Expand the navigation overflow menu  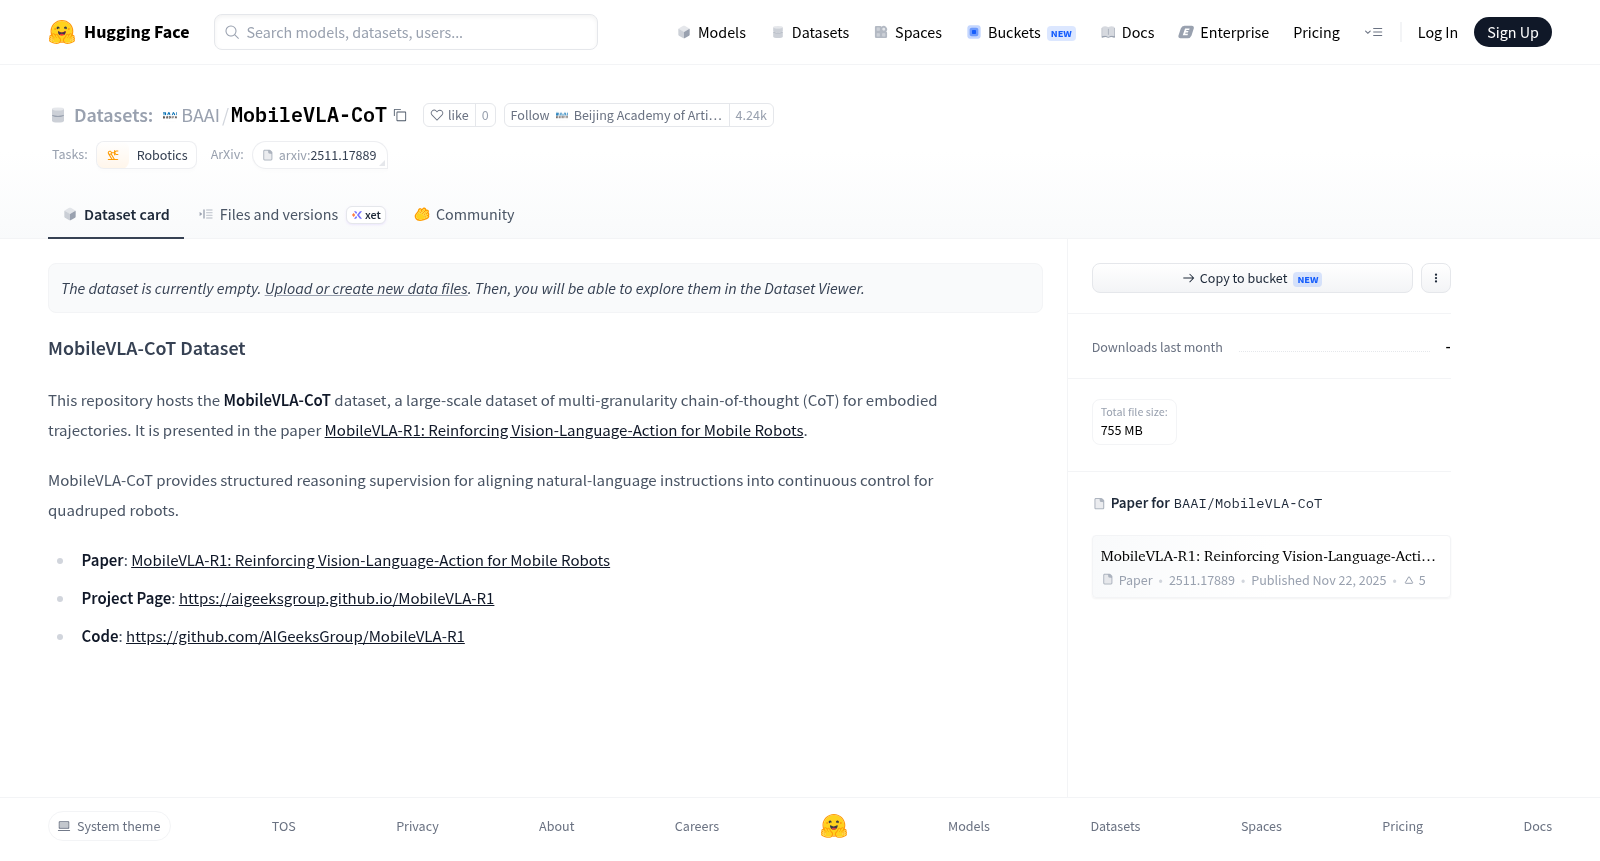coord(1373,32)
